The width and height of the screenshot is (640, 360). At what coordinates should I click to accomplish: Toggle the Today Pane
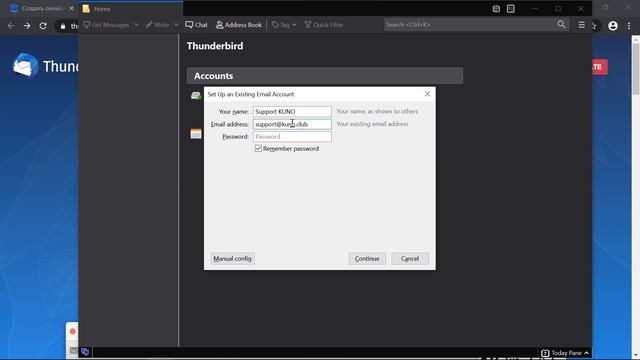tap(565, 353)
